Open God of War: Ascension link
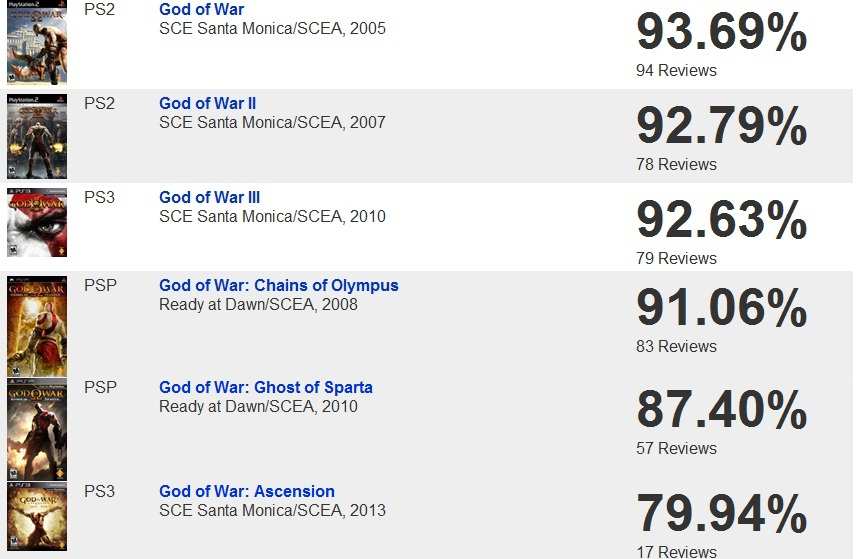 pos(247,491)
